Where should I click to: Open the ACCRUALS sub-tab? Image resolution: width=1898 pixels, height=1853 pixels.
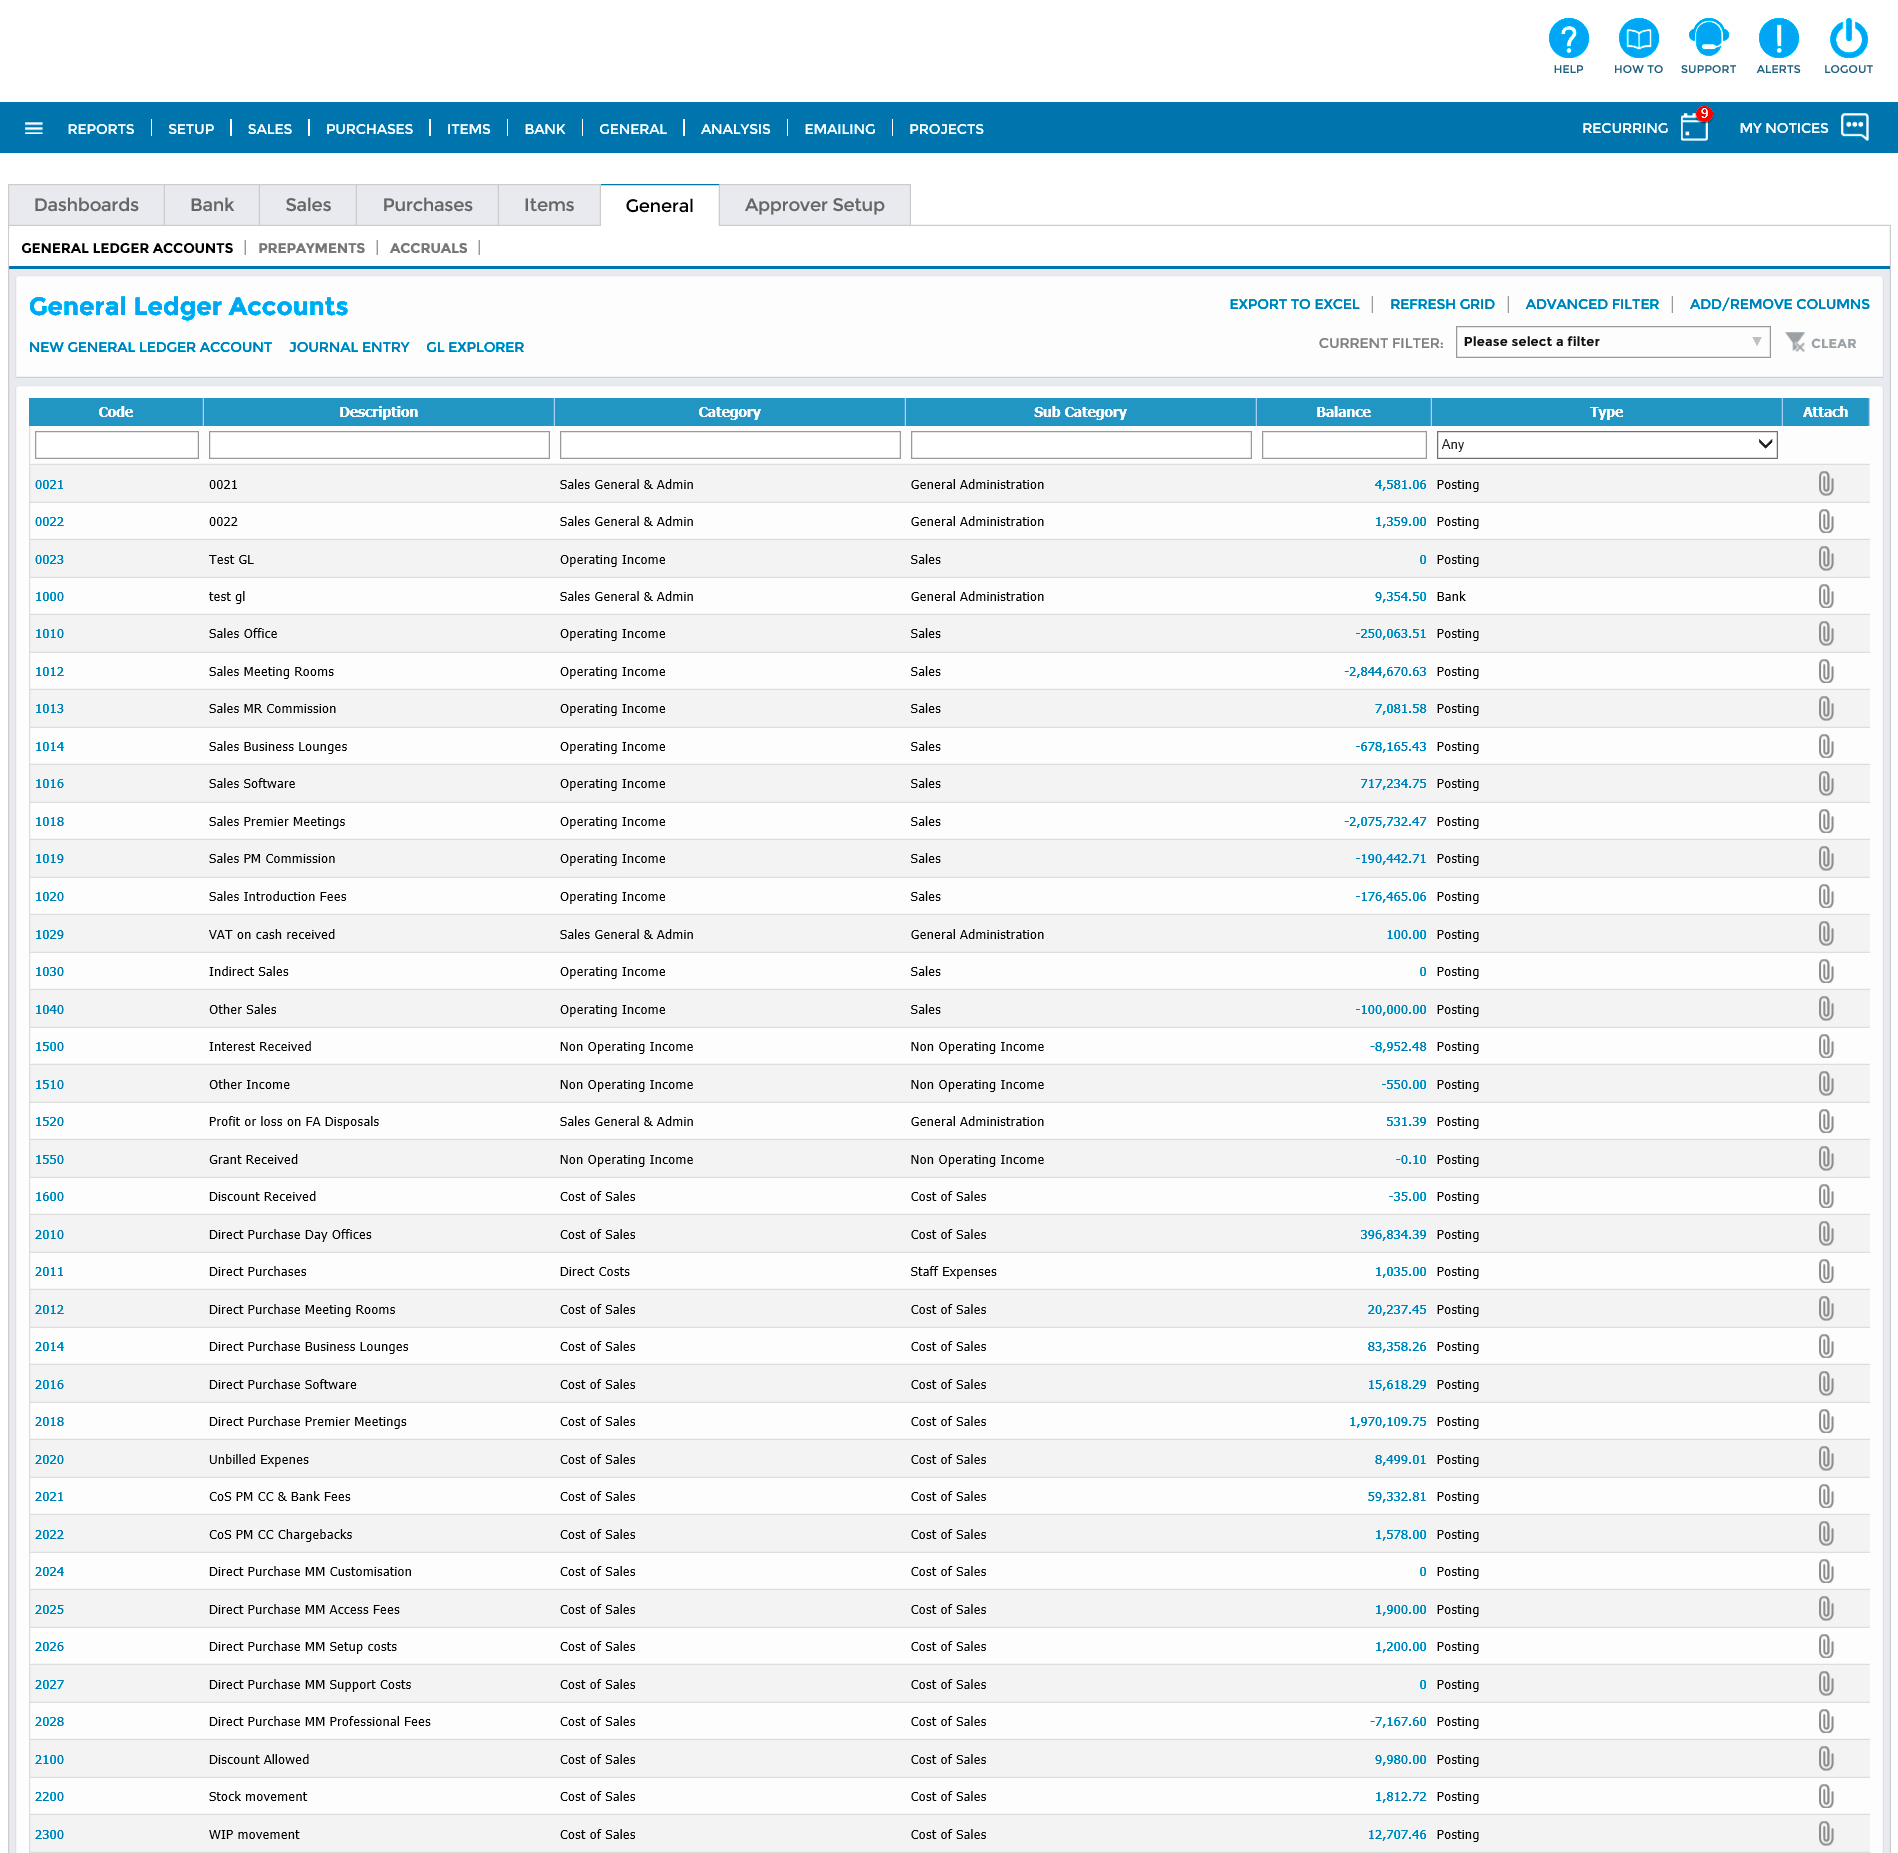428,247
